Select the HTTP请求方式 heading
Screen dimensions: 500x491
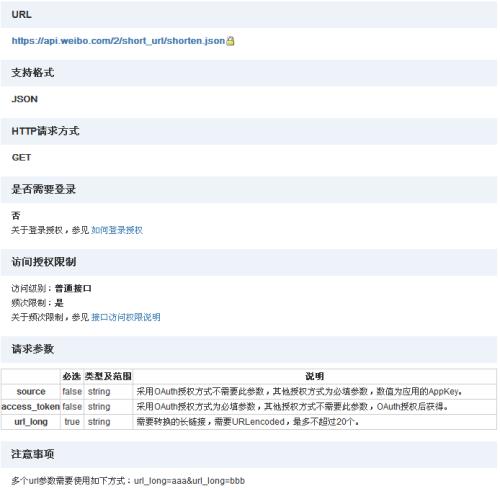point(45,131)
